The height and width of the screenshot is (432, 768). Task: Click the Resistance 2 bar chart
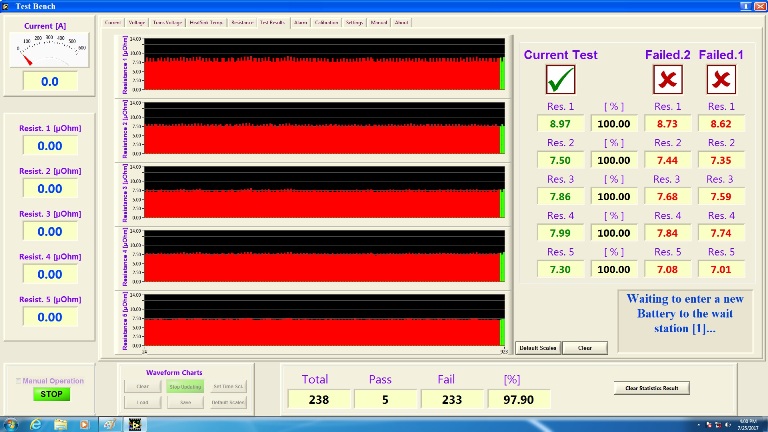(x=324, y=128)
